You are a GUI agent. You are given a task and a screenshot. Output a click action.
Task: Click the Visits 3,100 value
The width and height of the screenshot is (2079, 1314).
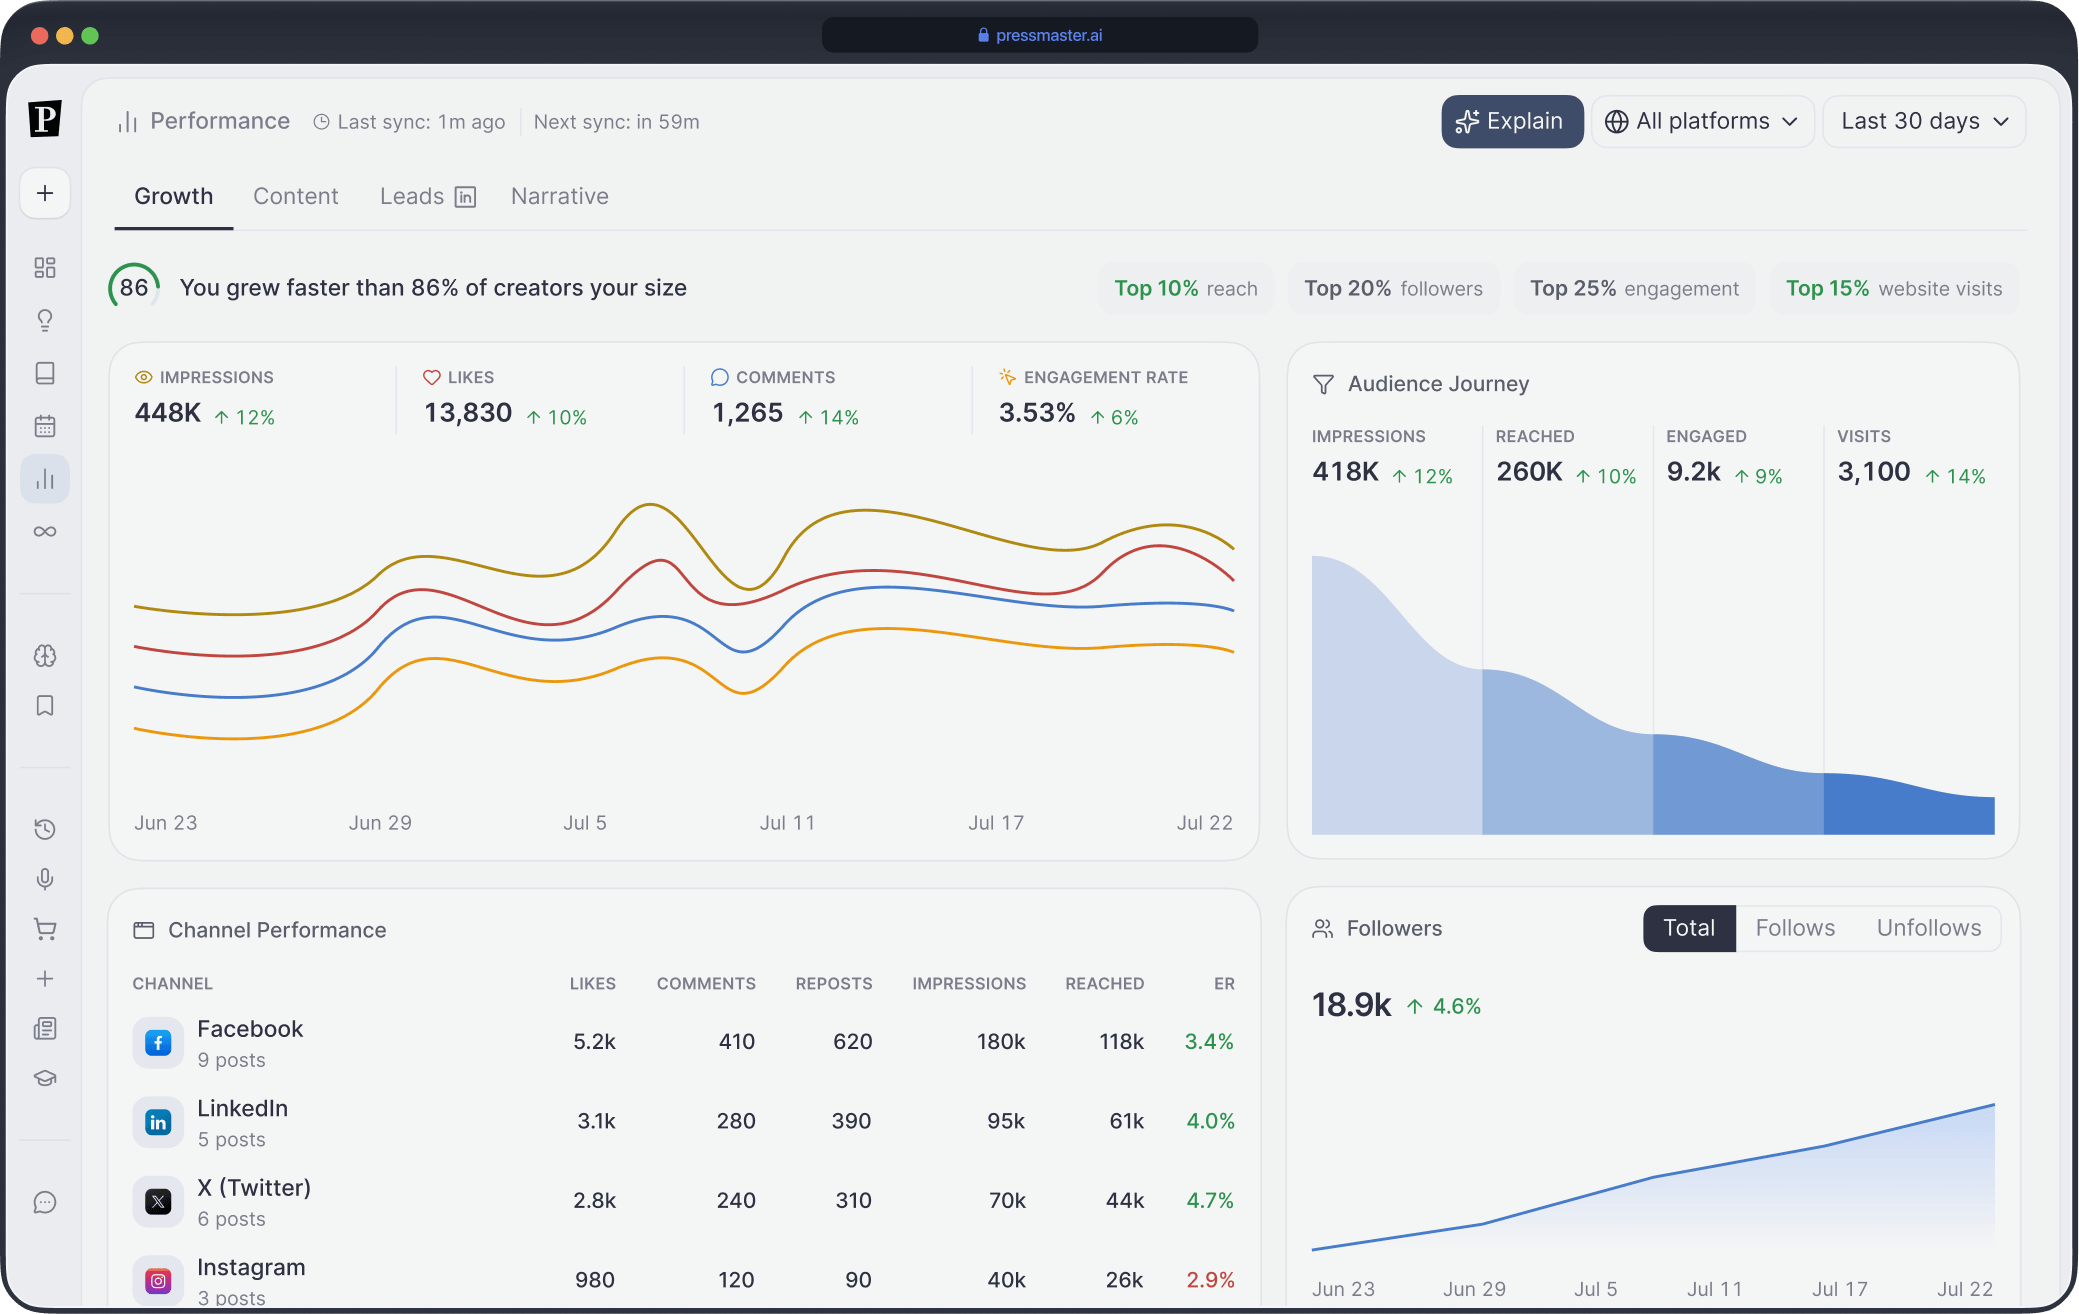coord(1874,472)
